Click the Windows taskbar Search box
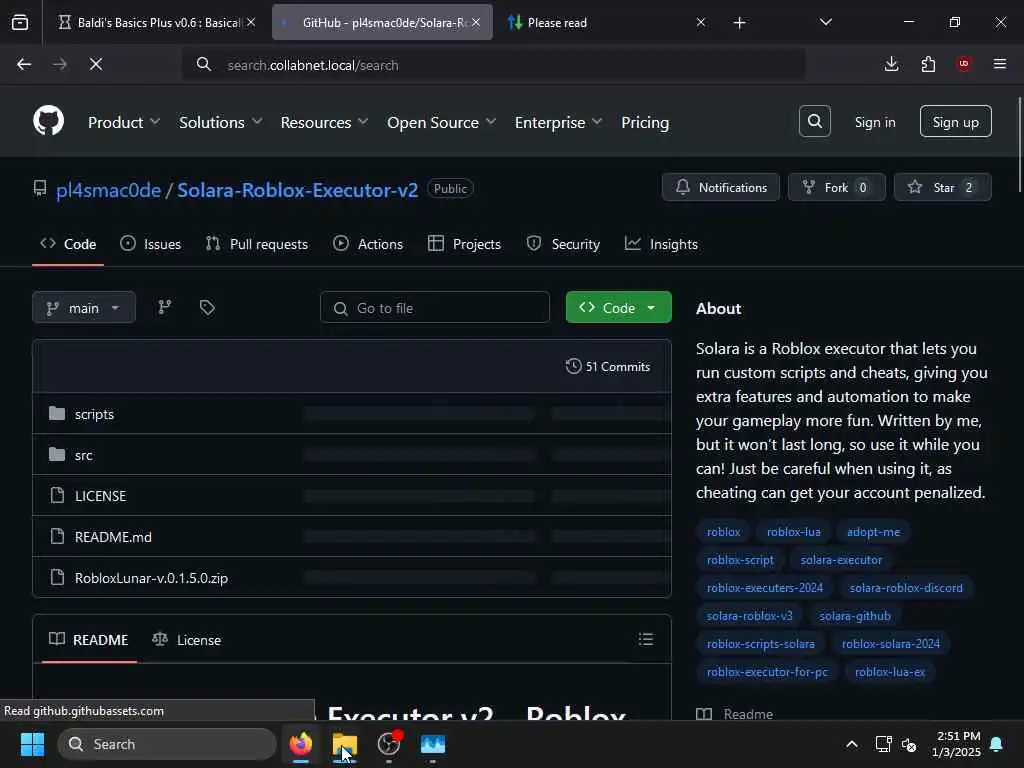Screen dimensions: 1024x768 point(167,744)
